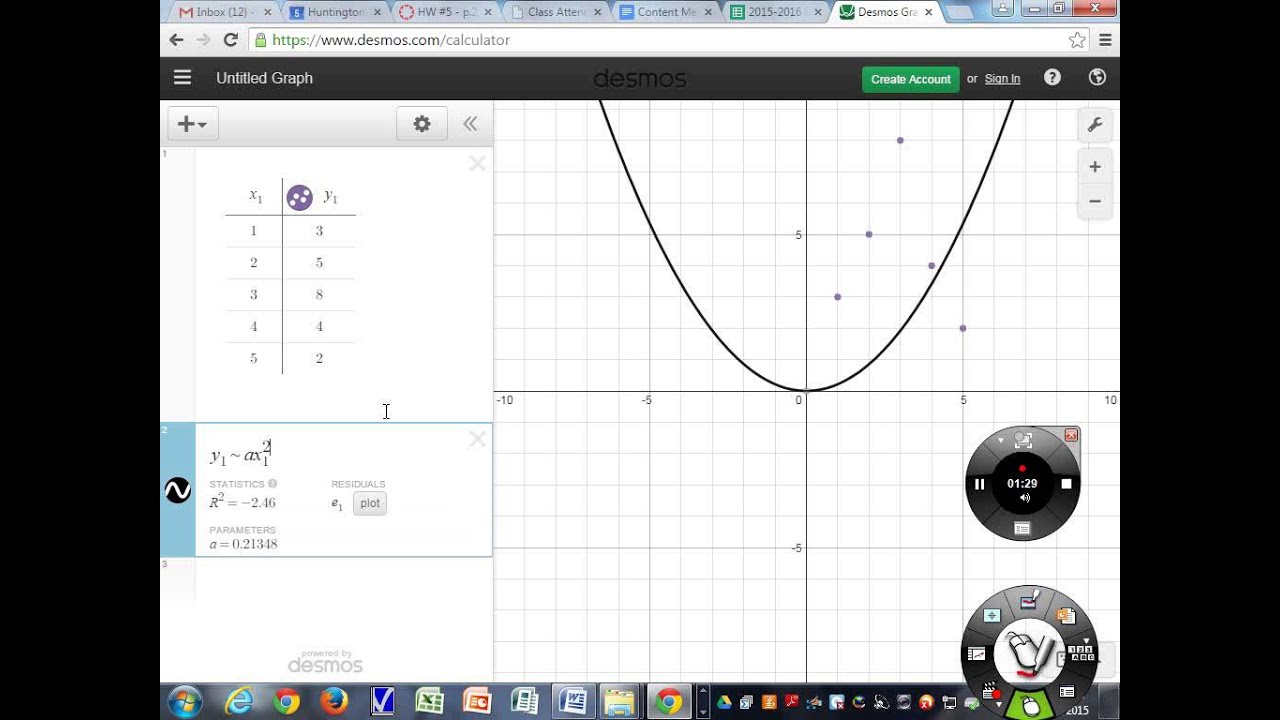Open the Chrome menu button
The height and width of the screenshot is (720, 1280).
[1105, 40]
